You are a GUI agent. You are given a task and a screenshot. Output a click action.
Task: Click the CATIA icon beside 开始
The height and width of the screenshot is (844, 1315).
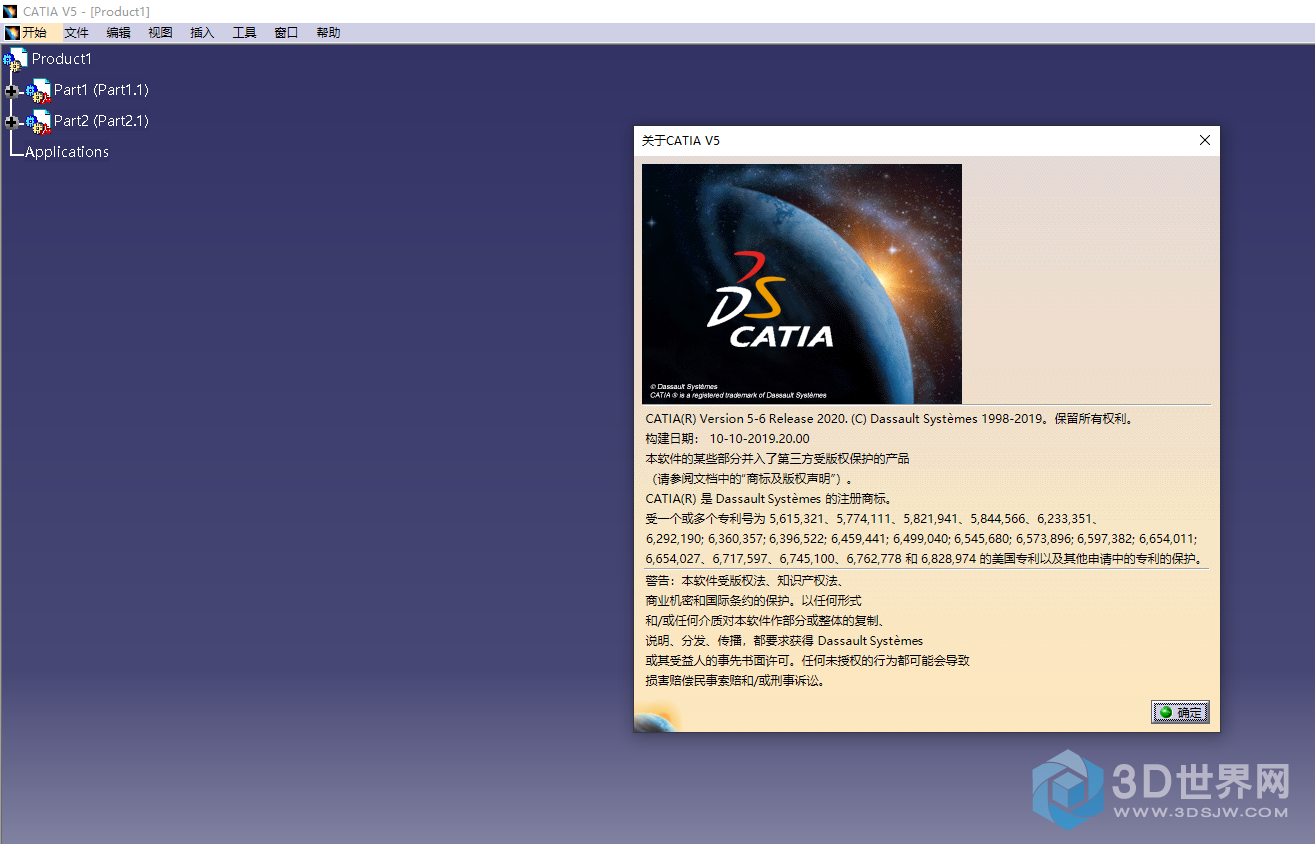(x=12, y=33)
